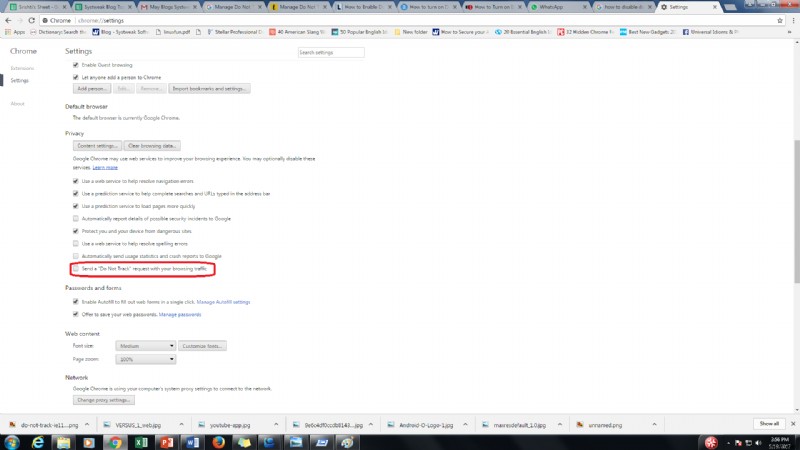The image size is (800, 450).
Task: Open the Windows Start menu
Action: [11, 442]
